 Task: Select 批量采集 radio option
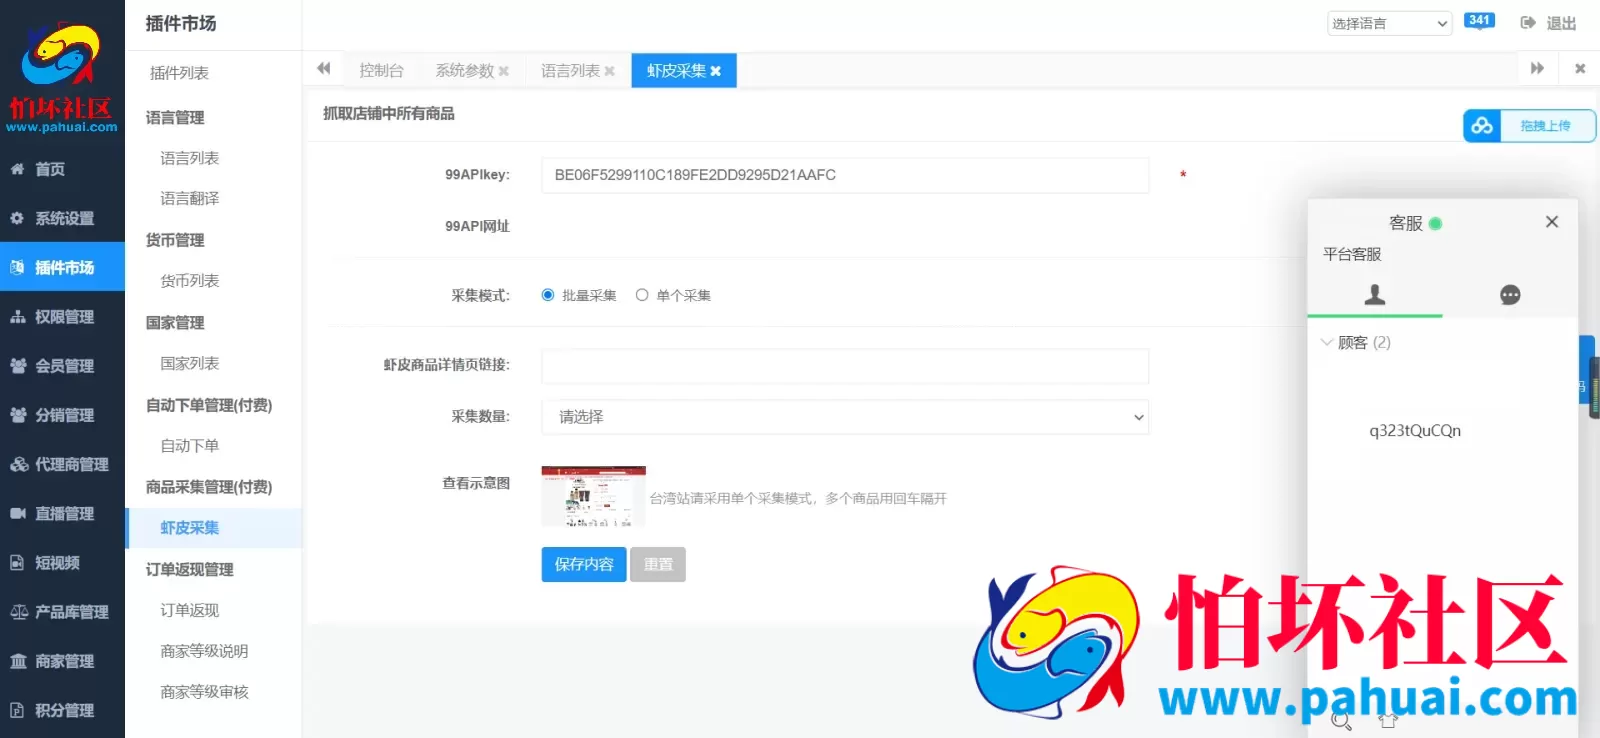click(548, 295)
